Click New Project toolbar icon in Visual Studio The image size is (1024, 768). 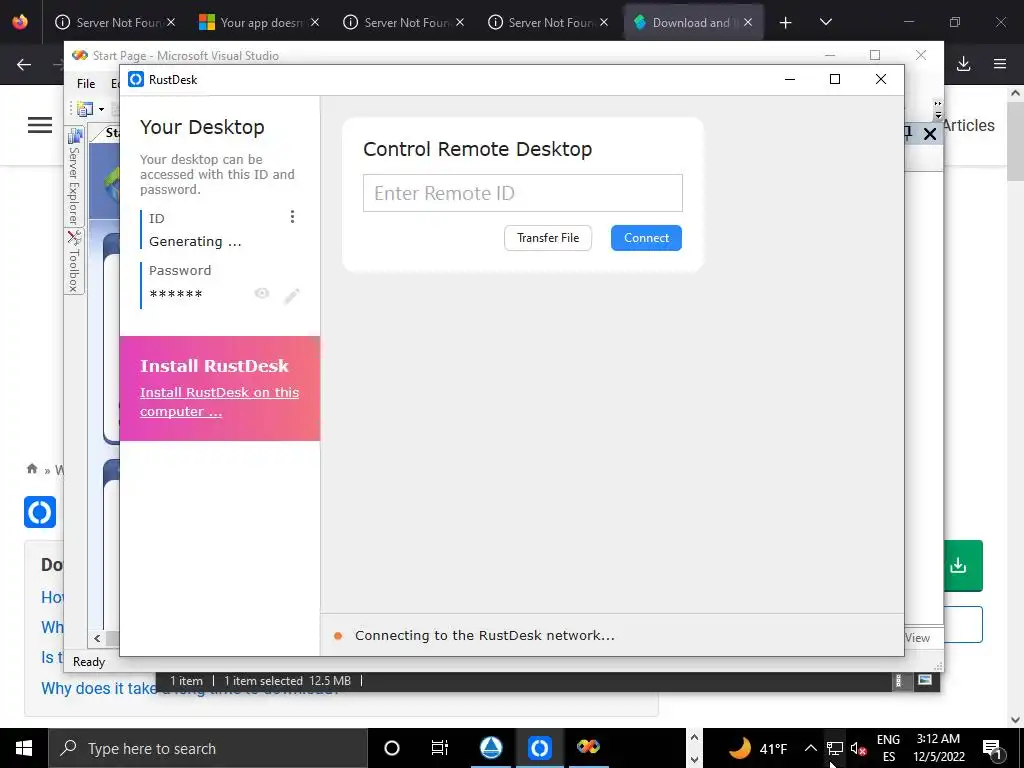(85, 109)
